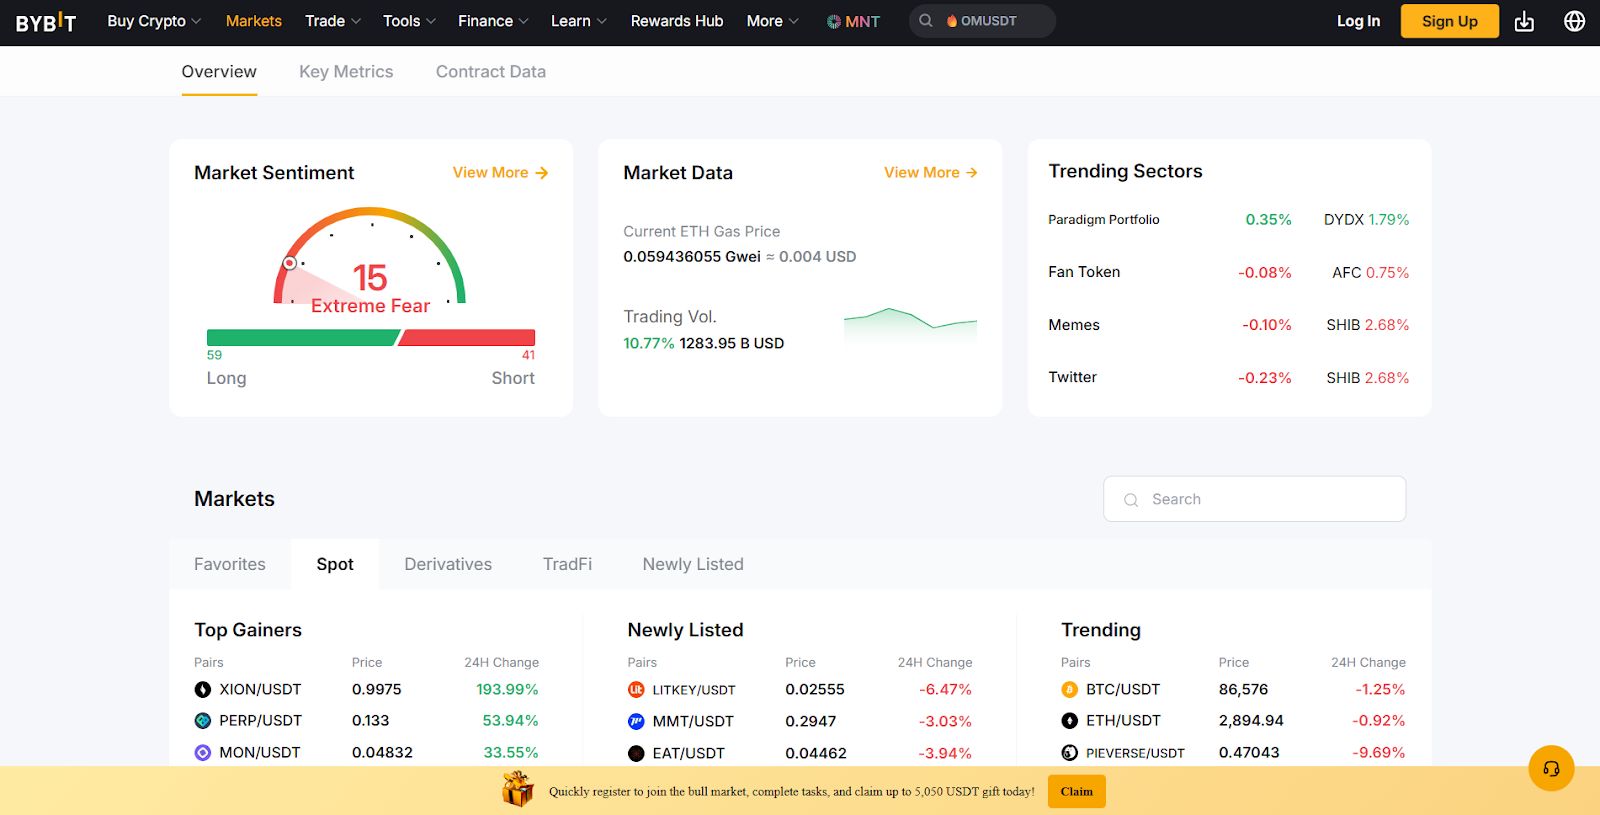Open View More for Market Sentiment
This screenshot has height=815, width=1600.
point(500,173)
